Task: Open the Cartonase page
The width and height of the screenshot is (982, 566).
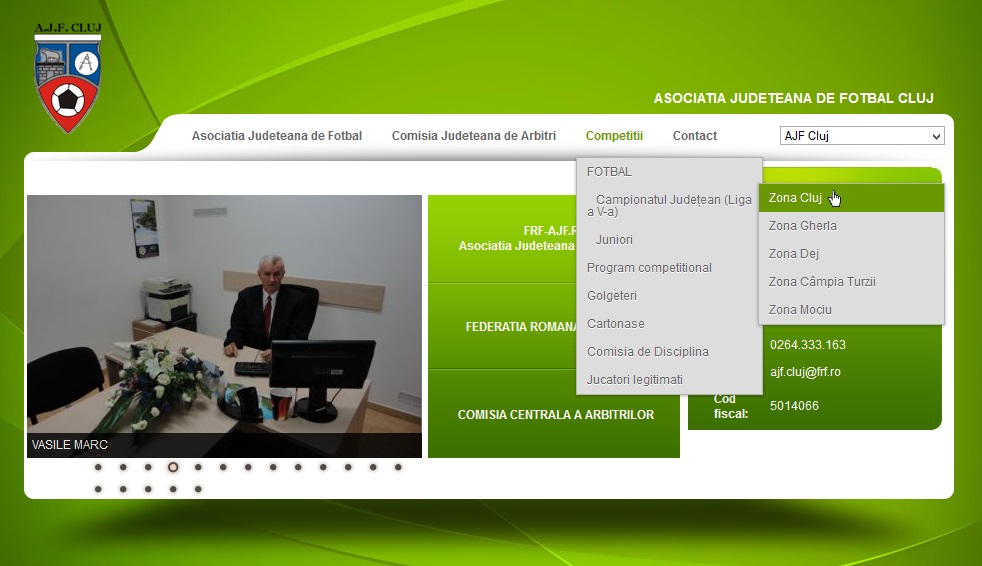Action: click(669, 324)
